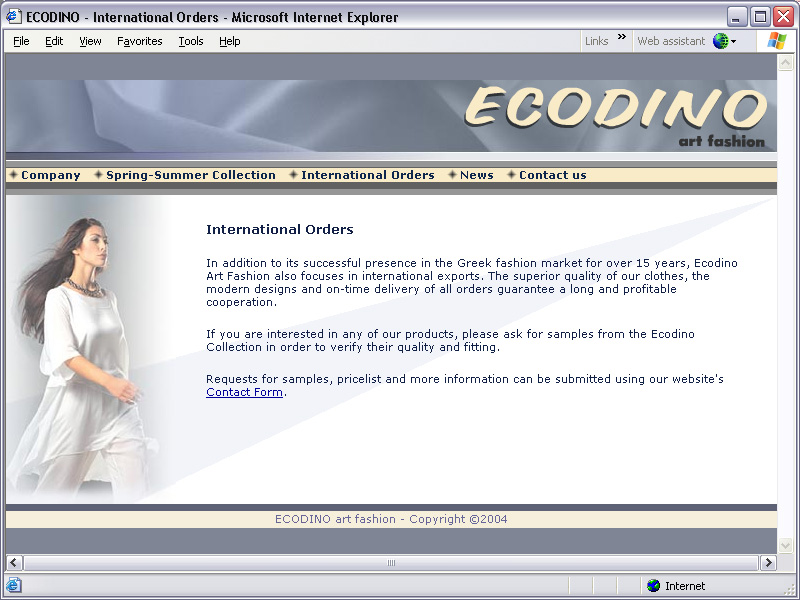Click the star bullet beside Contact us

511,174
